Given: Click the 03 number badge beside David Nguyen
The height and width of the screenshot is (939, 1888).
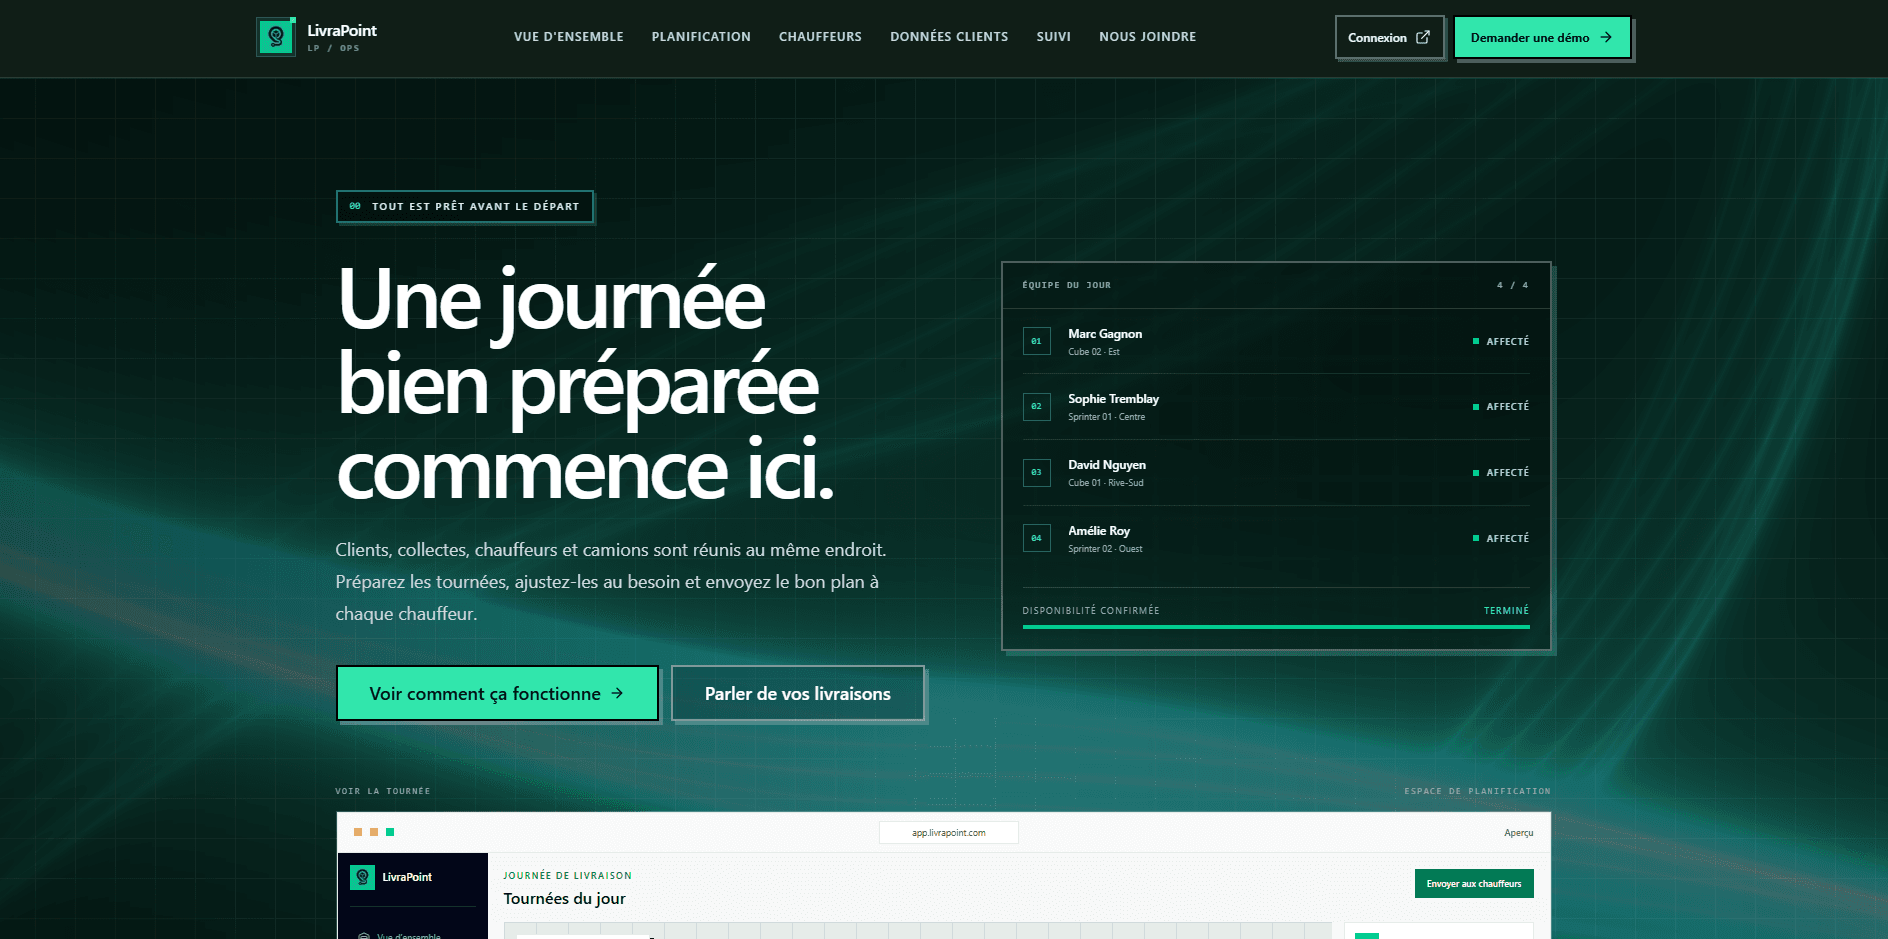Looking at the screenshot, I should pos(1036,472).
